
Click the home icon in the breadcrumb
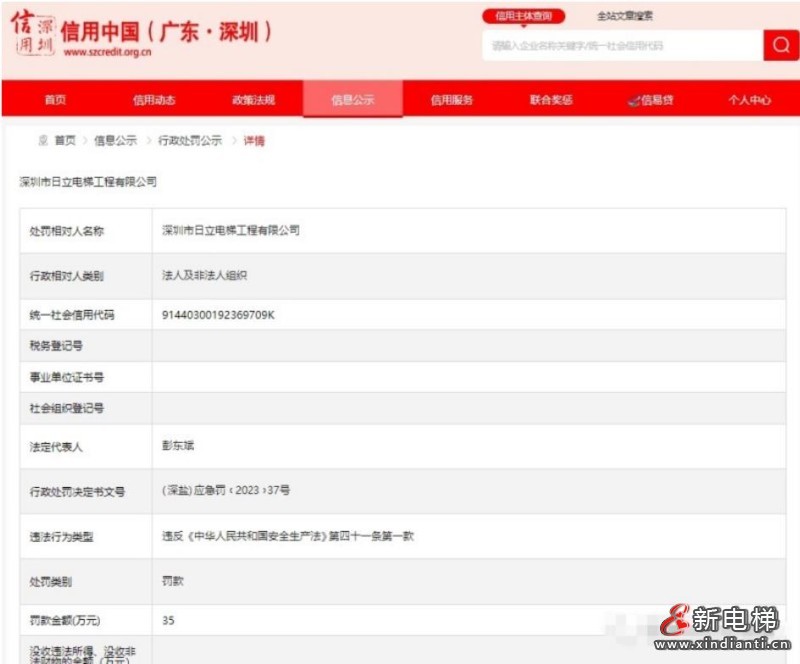(x=43, y=141)
